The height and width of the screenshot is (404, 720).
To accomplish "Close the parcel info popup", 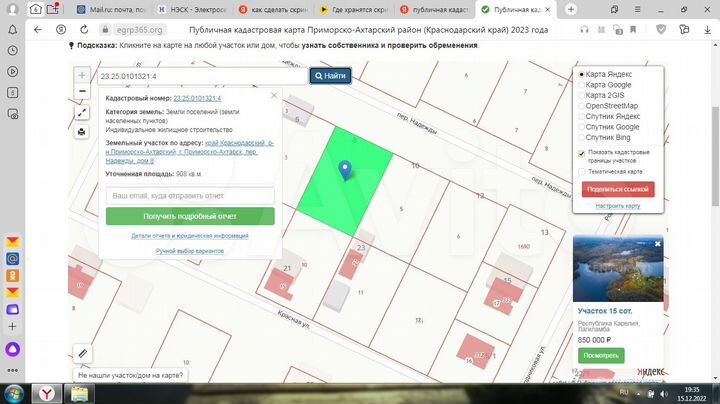I will pos(274,96).
